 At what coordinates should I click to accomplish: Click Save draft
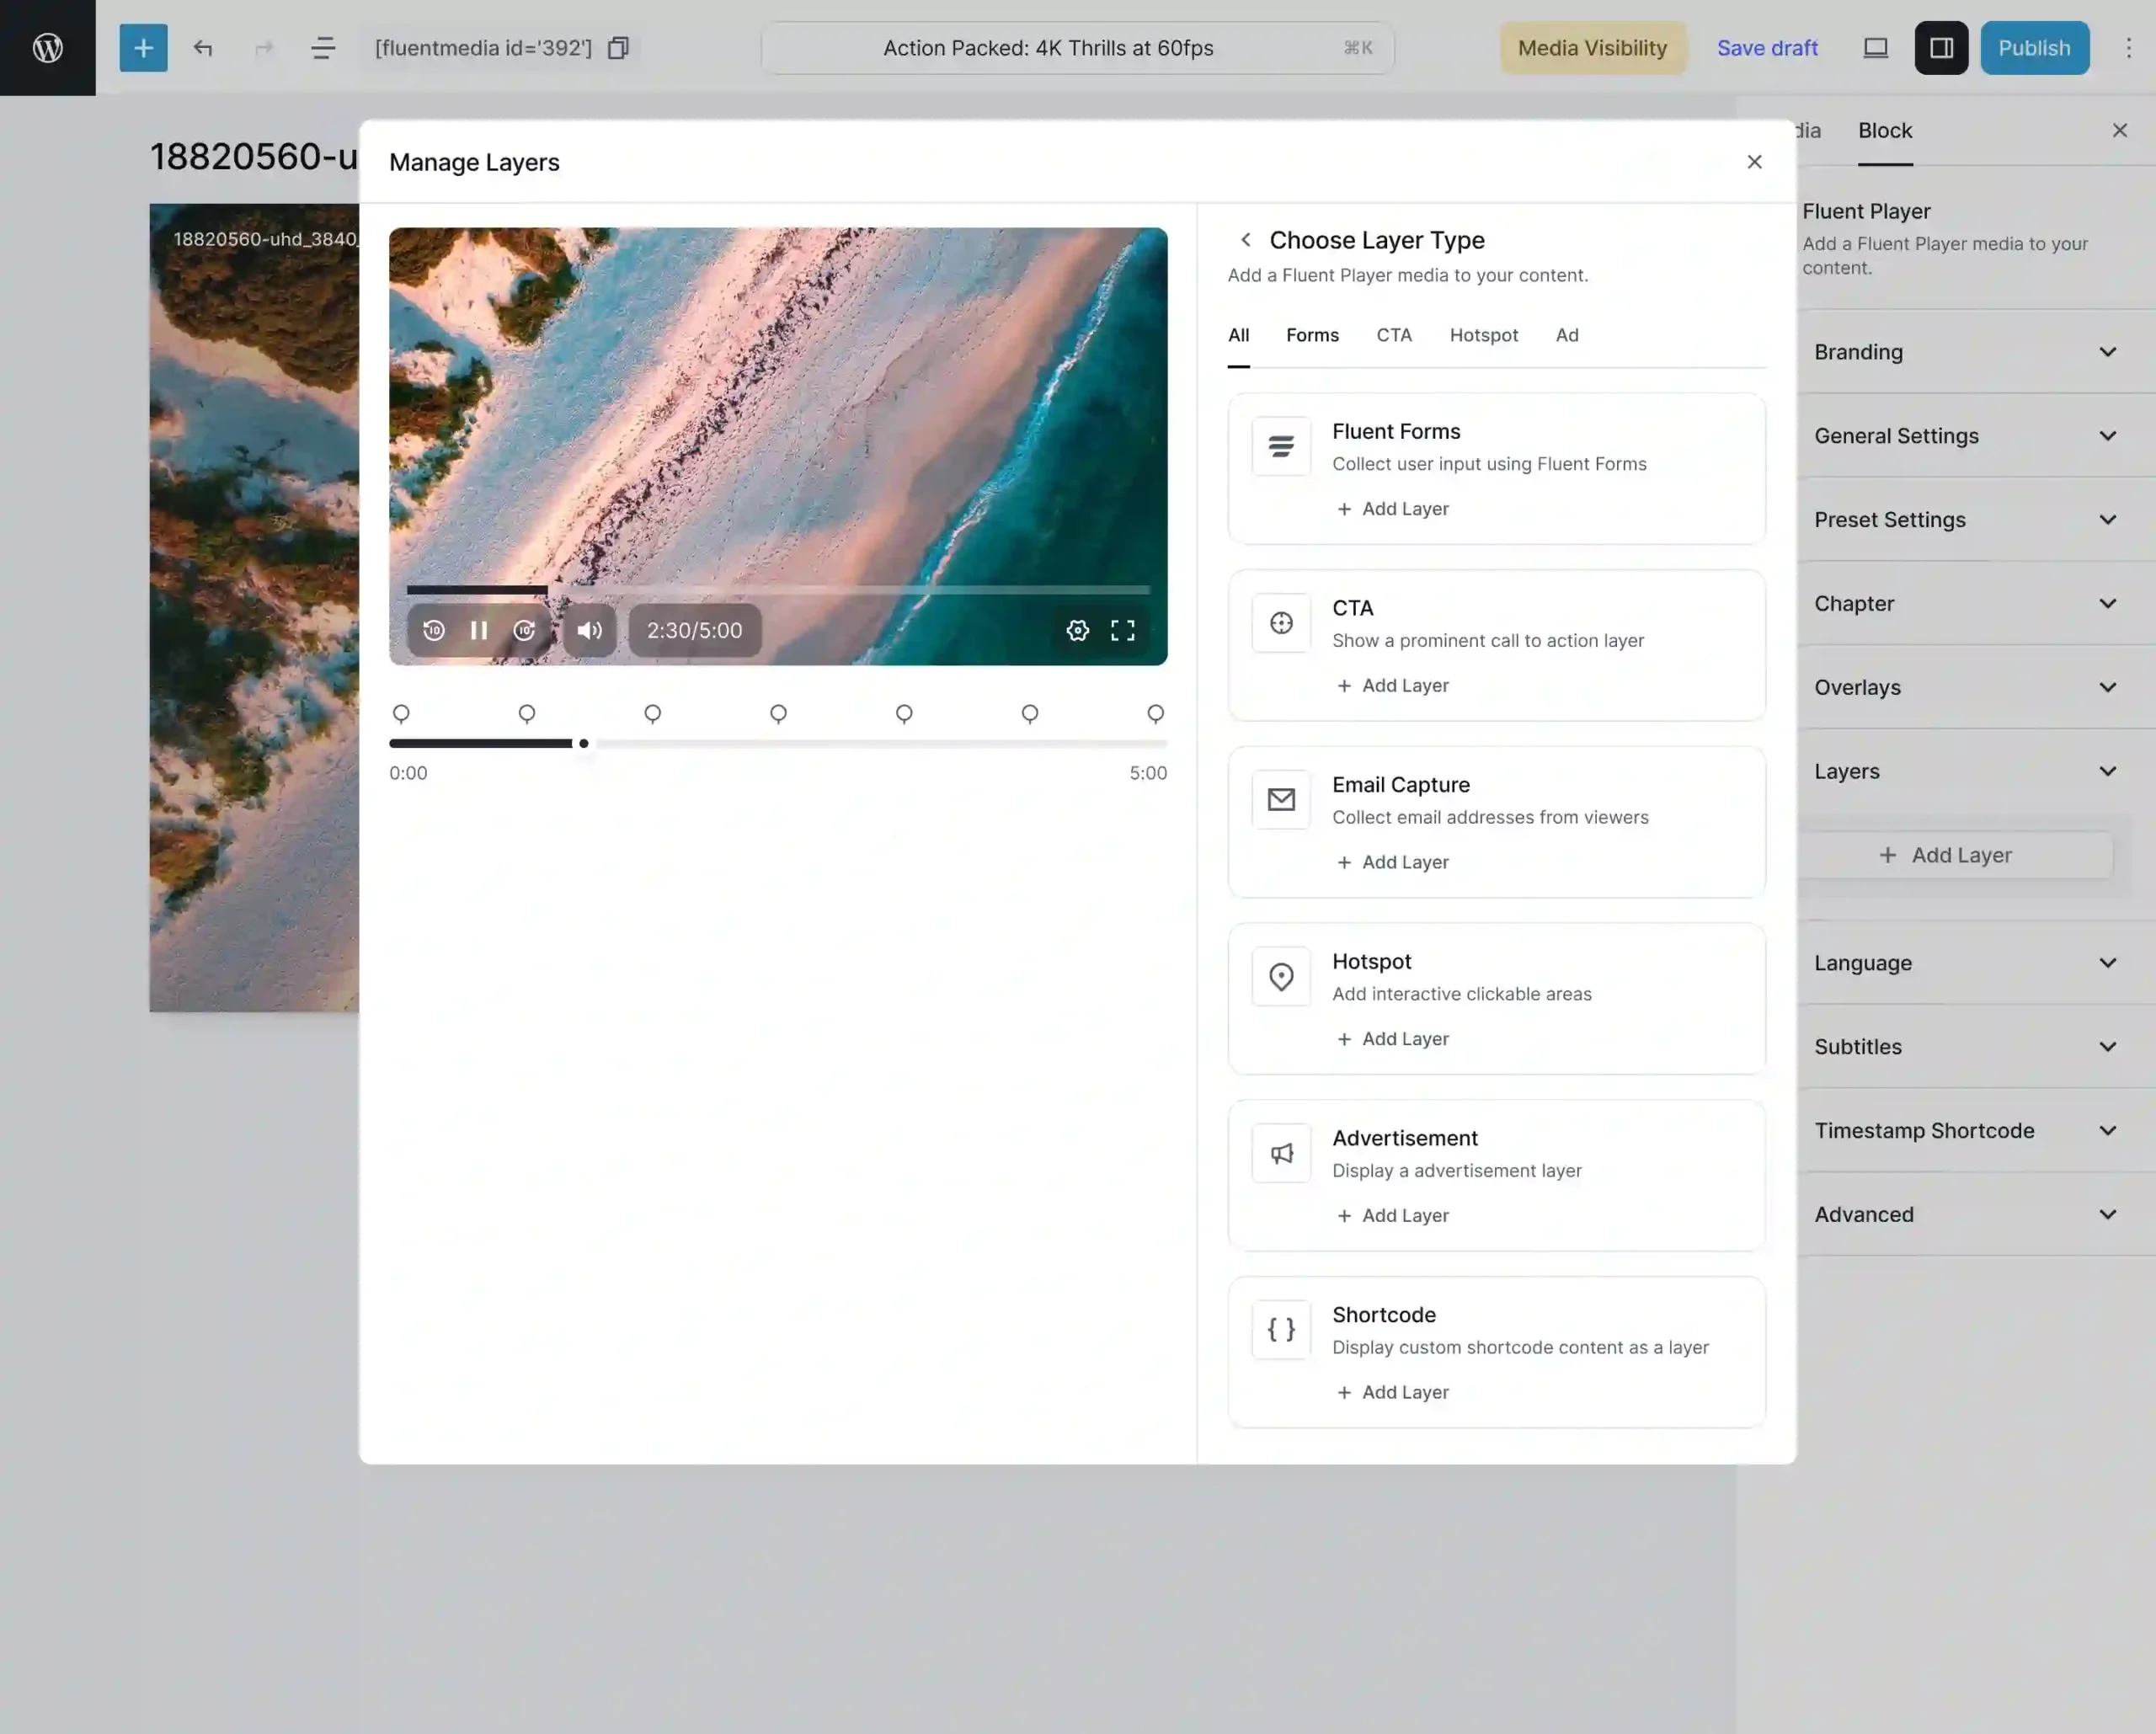(x=1767, y=47)
